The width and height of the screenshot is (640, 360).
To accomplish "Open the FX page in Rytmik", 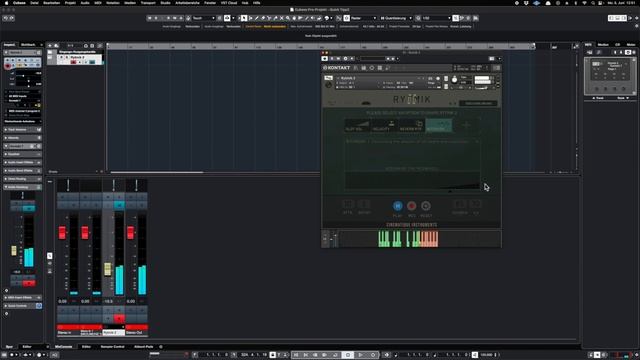I will coord(476,207).
